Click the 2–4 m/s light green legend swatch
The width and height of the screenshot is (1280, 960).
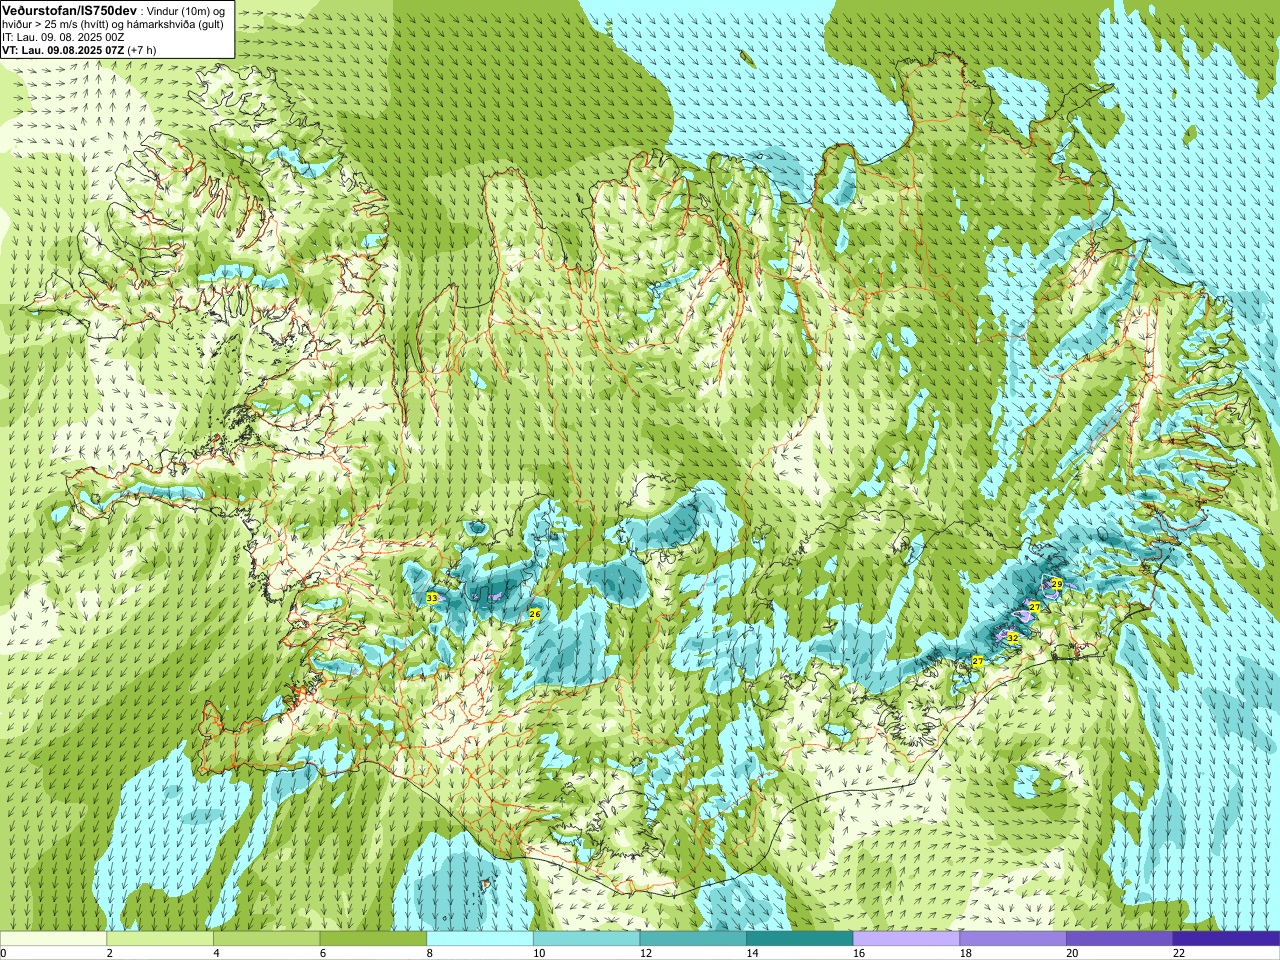(160, 939)
